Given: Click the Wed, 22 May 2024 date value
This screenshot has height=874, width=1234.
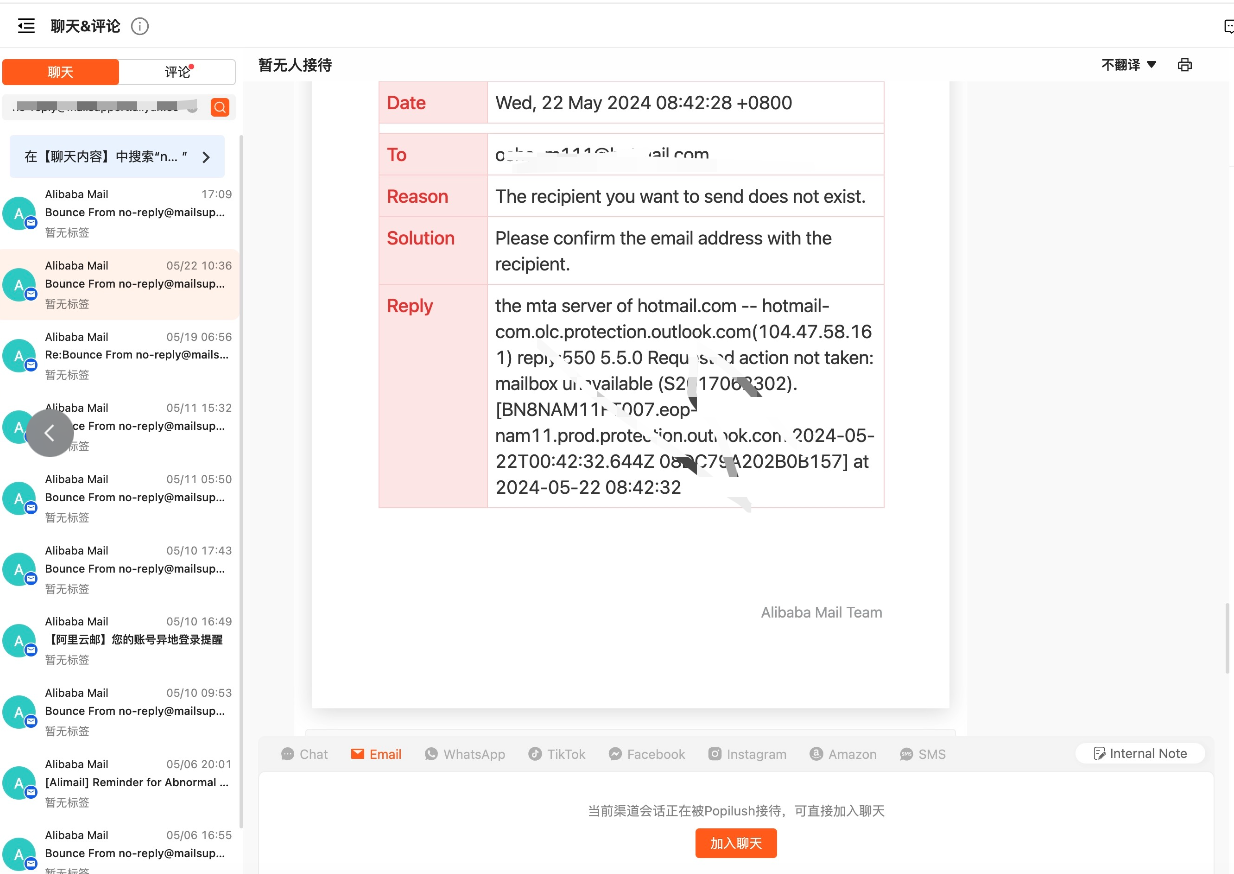Looking at the screenshot, I should pyautogui.click(x=644, y=103).
